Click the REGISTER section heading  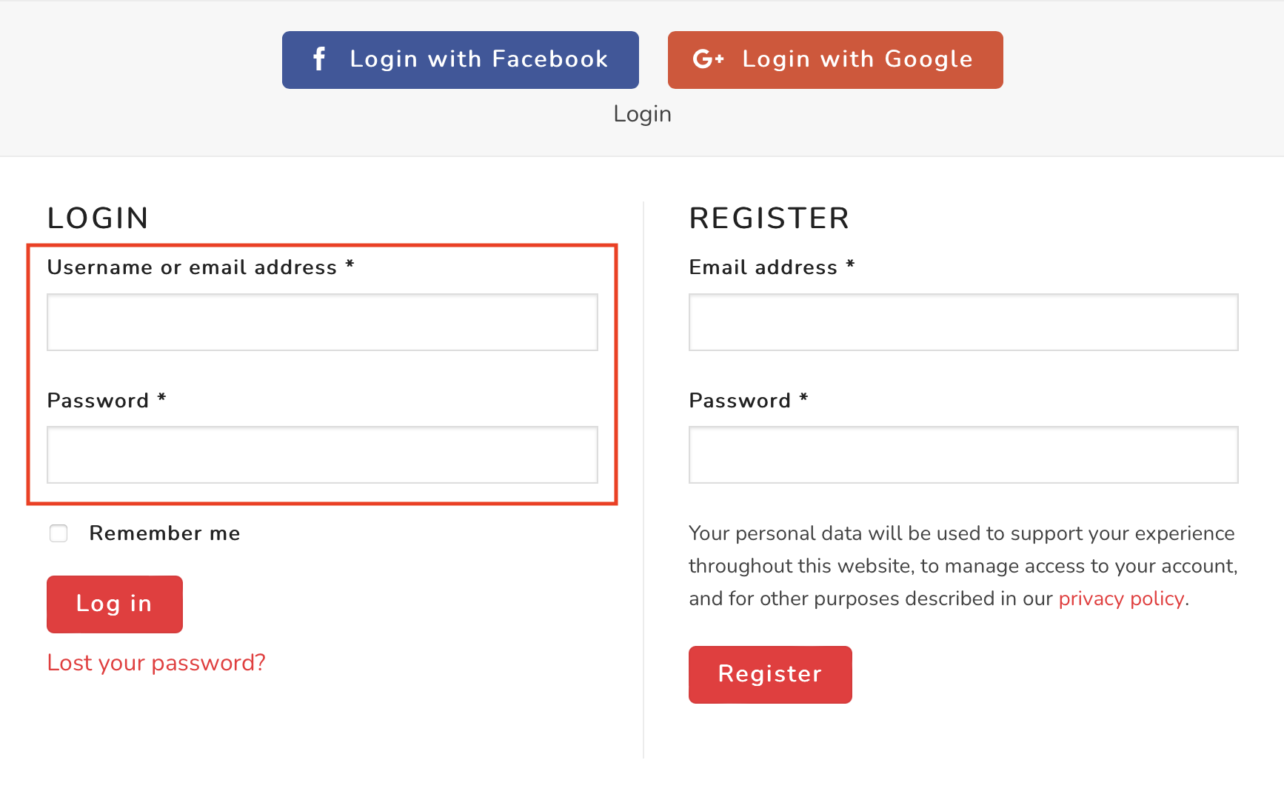[769, 218]
